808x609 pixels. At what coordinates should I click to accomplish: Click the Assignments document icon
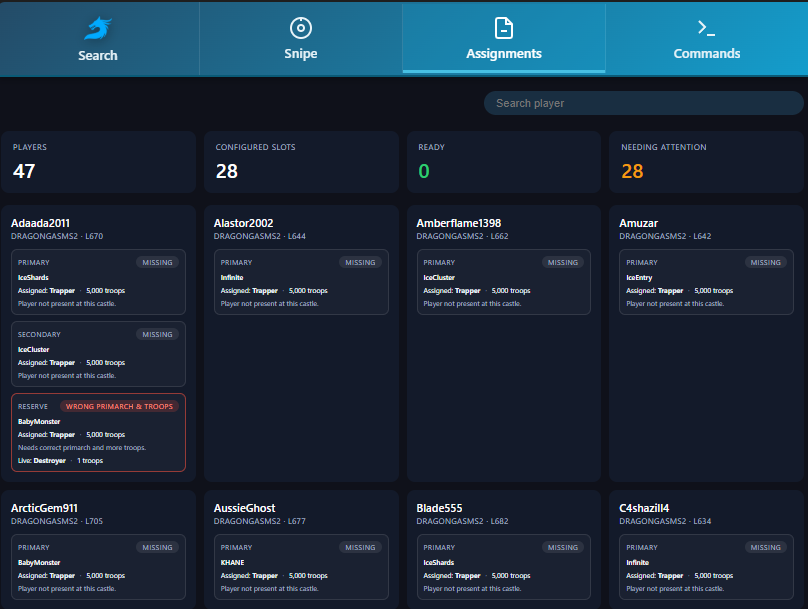pos(503,26)
